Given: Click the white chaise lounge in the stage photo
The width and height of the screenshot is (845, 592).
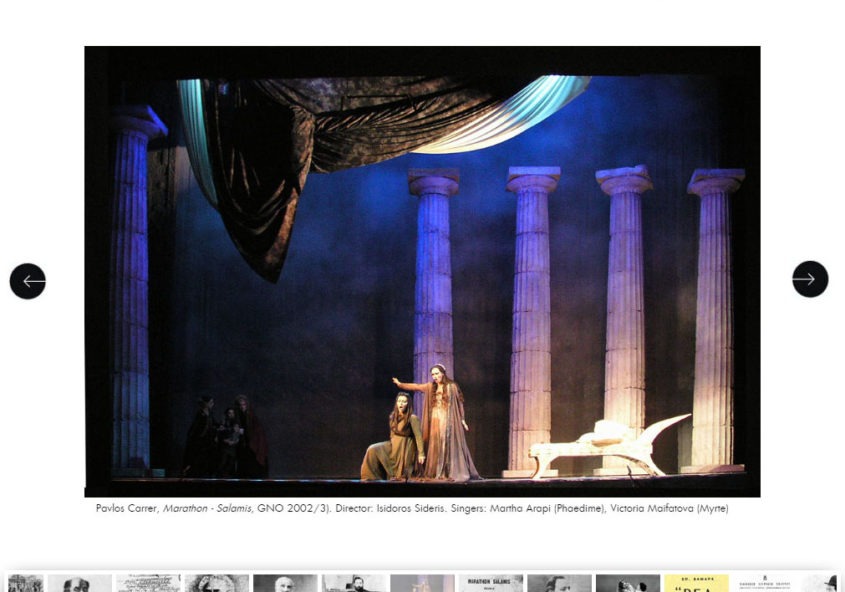Looking at the screenshot, I should pyautogui.click(x=607, y=445).
